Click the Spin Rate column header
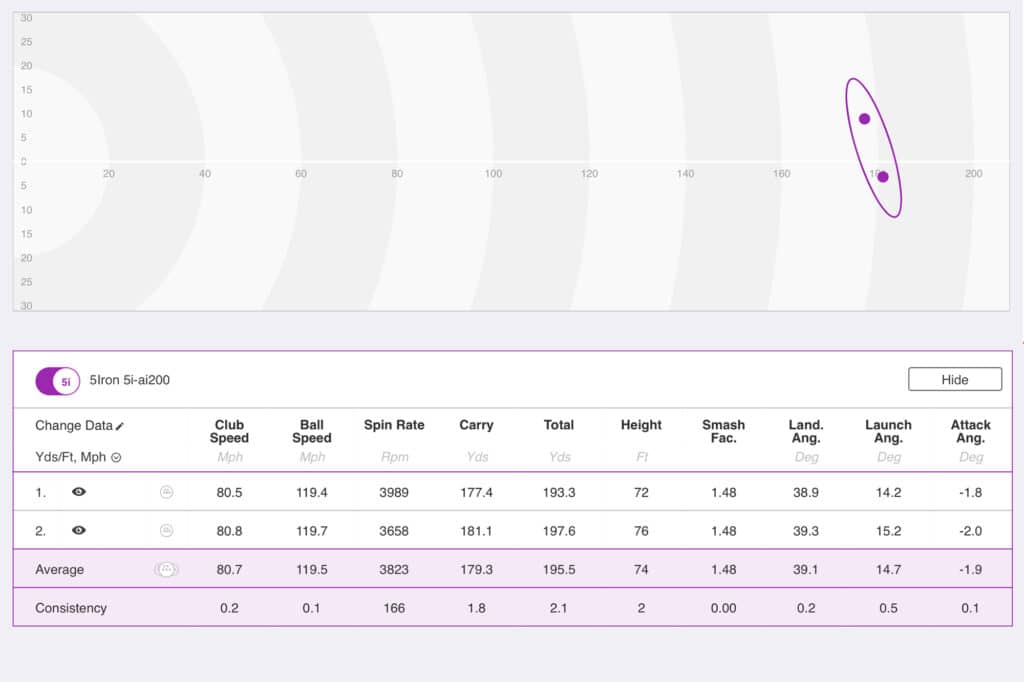Screen dimensions: 1024x682 point(394,425)
